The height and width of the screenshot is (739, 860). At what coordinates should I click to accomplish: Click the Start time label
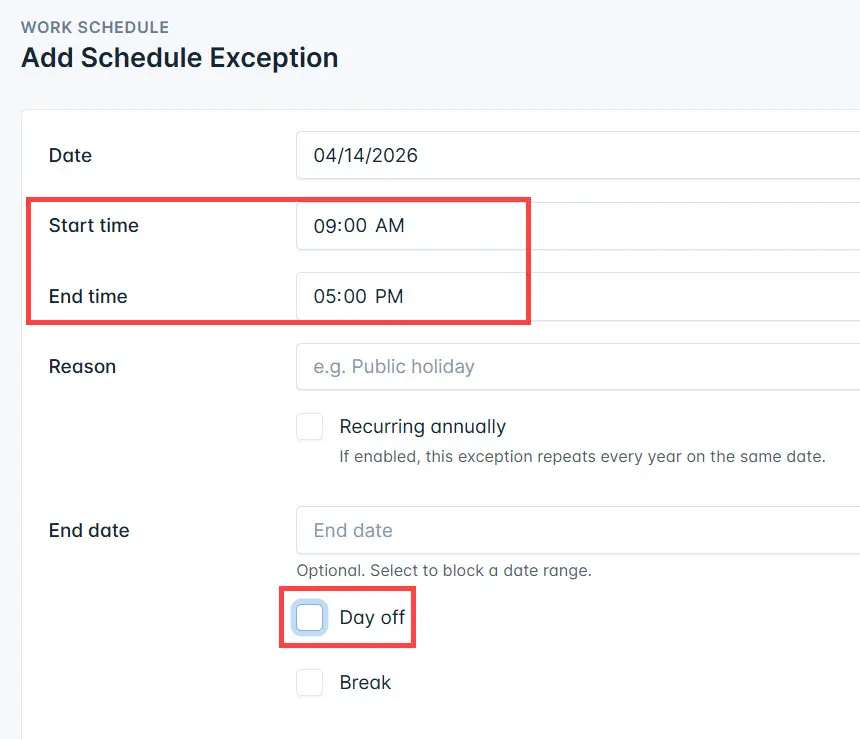tap(94, 226)
